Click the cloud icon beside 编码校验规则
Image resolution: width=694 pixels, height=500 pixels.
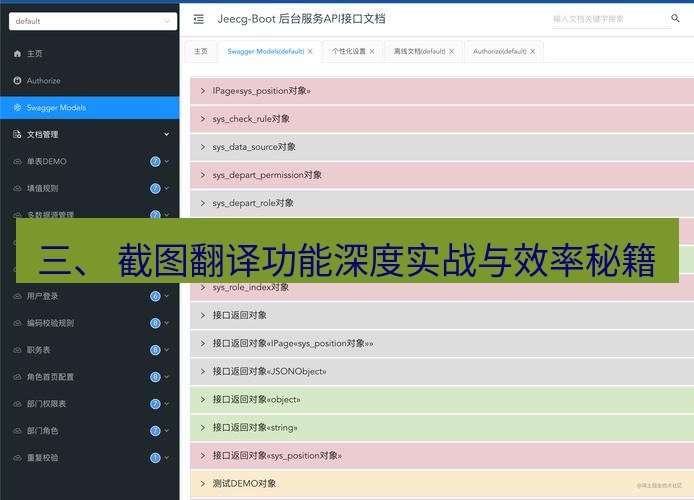tap(17, 323)
